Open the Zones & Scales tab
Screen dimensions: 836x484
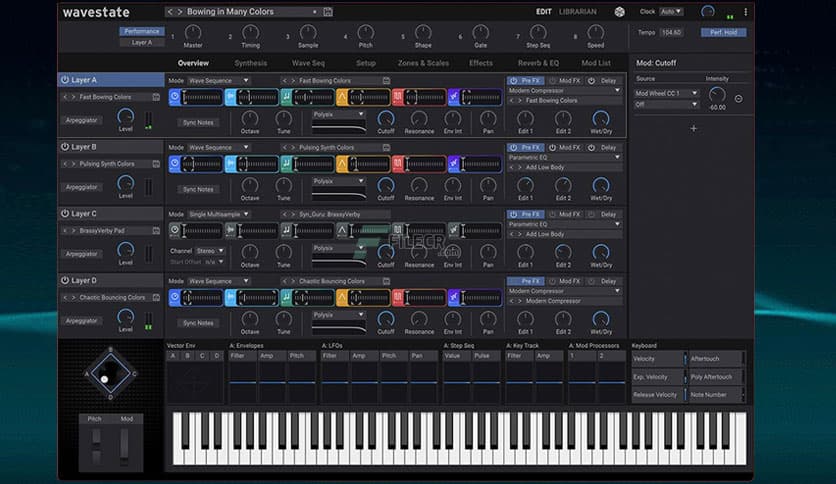[x=423, y=63]
